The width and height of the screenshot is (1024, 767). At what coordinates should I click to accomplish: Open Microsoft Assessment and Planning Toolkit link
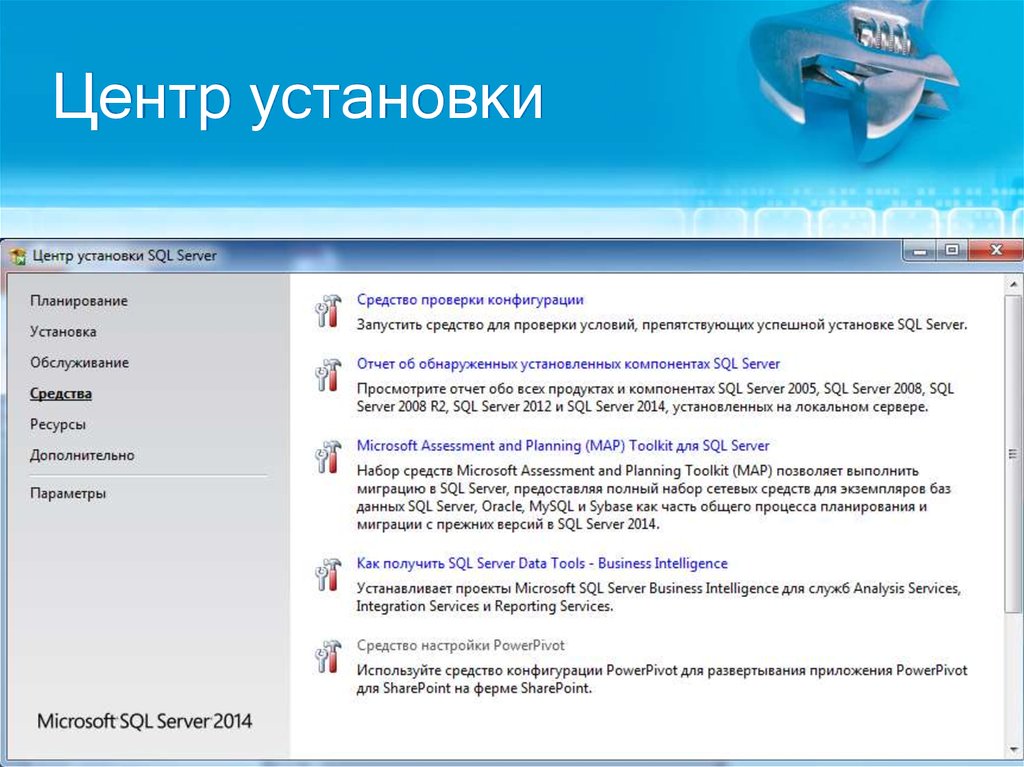tap(563, 446)
